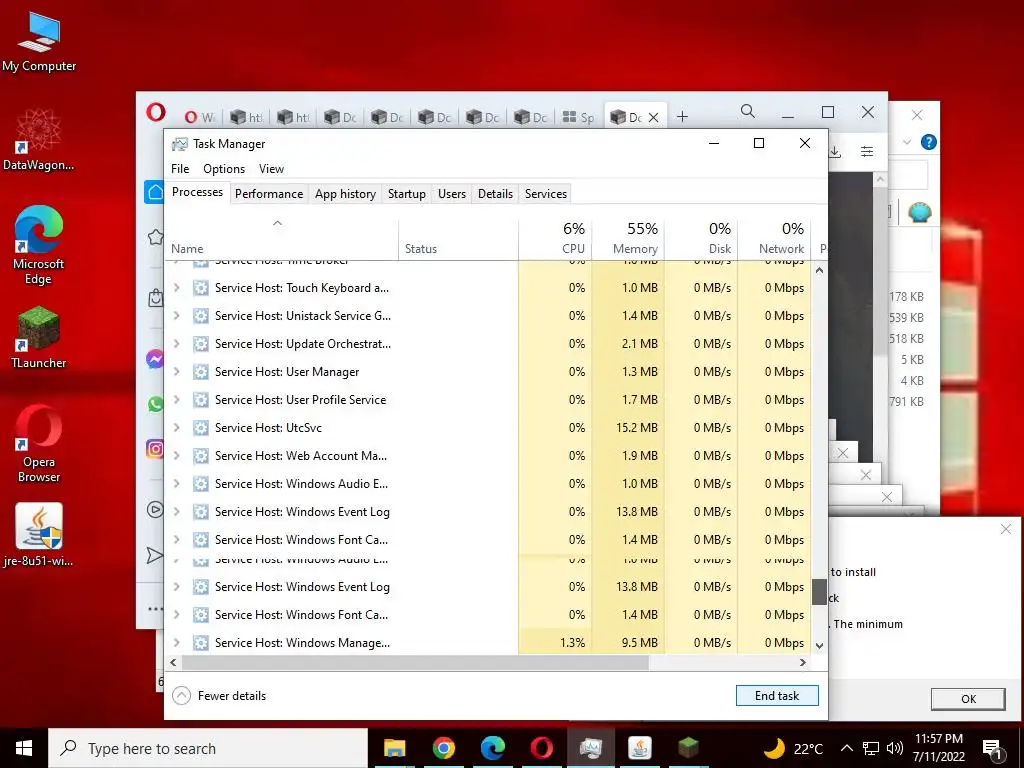
Task: Sort processes by Network column header
Action: coord(775,239)
